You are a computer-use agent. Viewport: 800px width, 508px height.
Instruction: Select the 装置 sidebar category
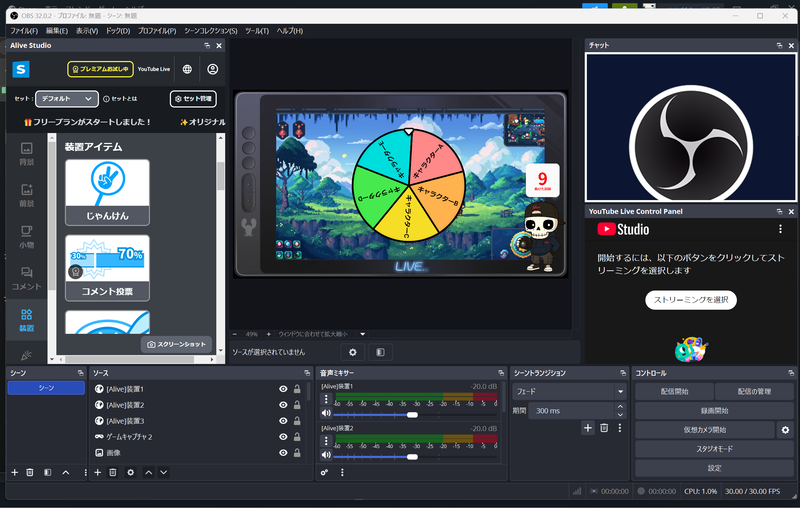(x=27, y=320)
